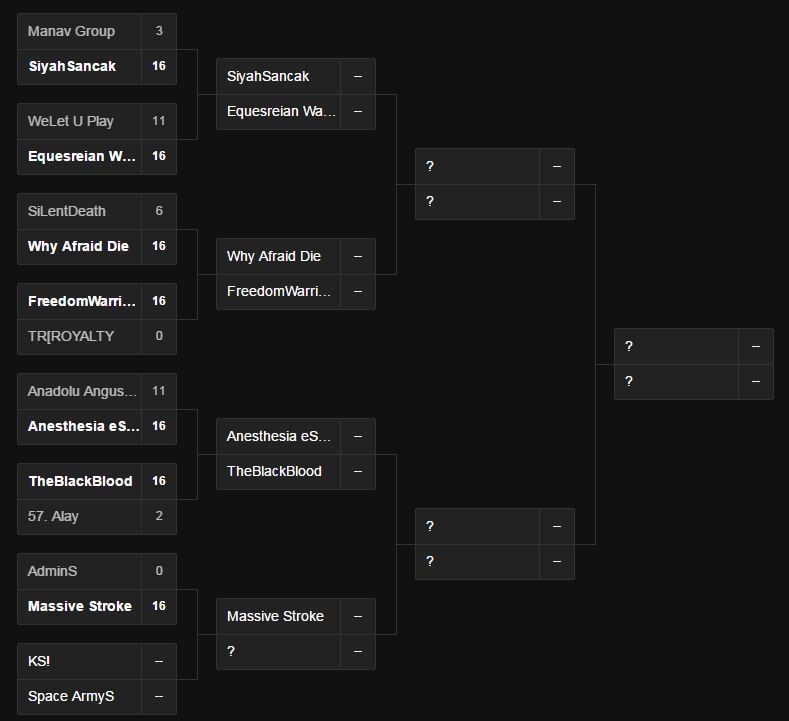Image resolution: width=789 pixels, height=721 pixels.
Task: Click 57. Alay's score of 2
Action: pos(159,516)
